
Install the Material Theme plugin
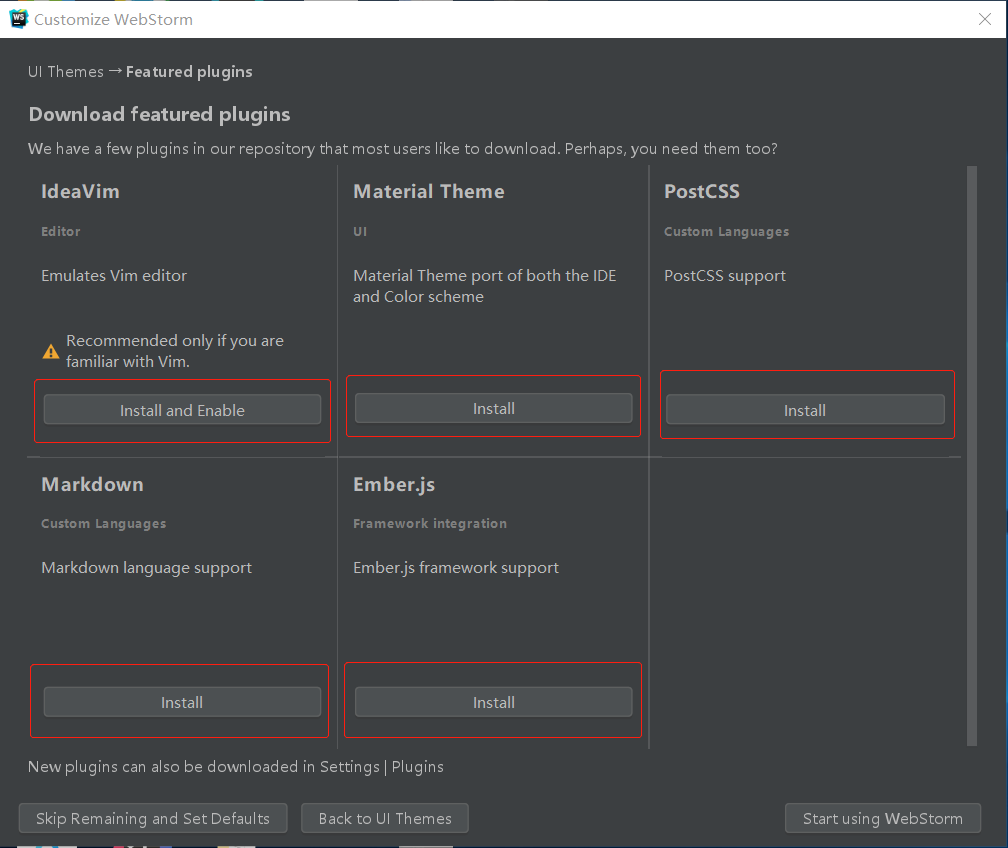coord(493,408)
